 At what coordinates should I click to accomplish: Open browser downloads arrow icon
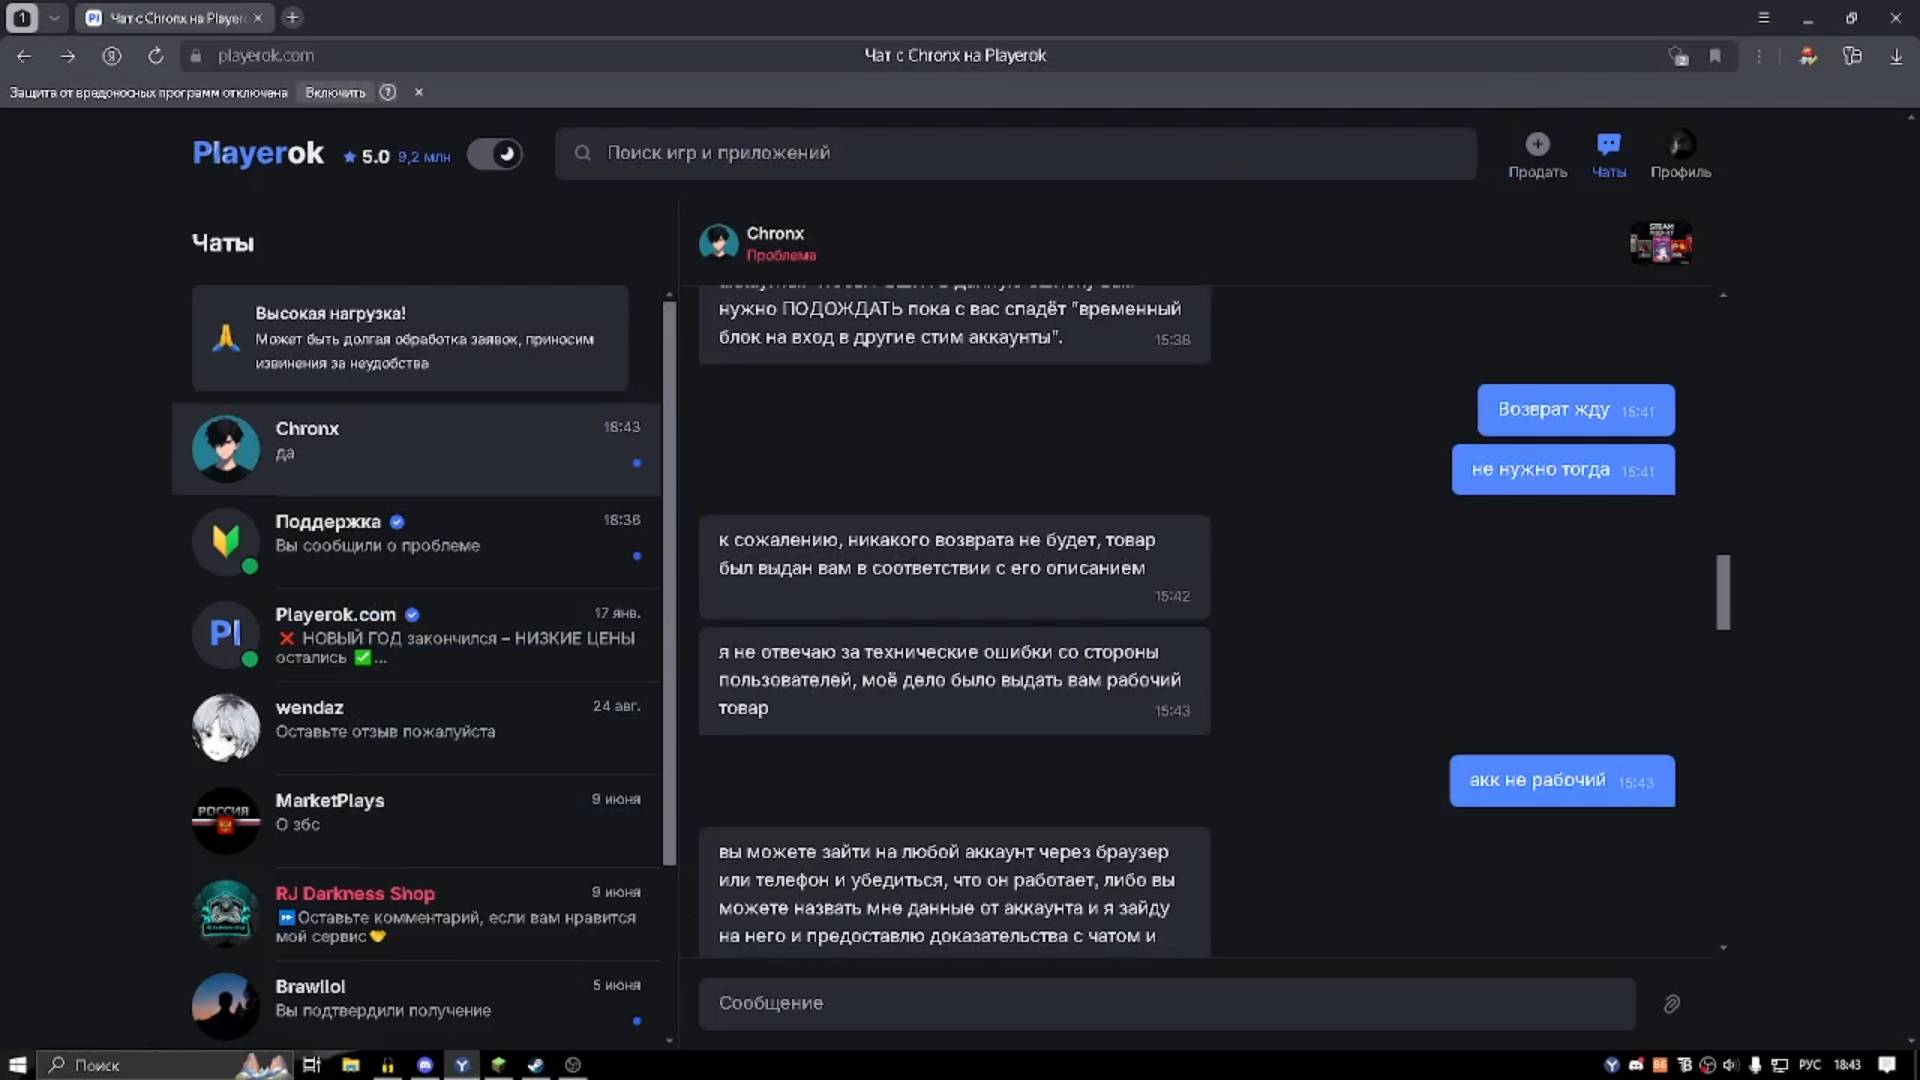click(x=1895, y=56)
